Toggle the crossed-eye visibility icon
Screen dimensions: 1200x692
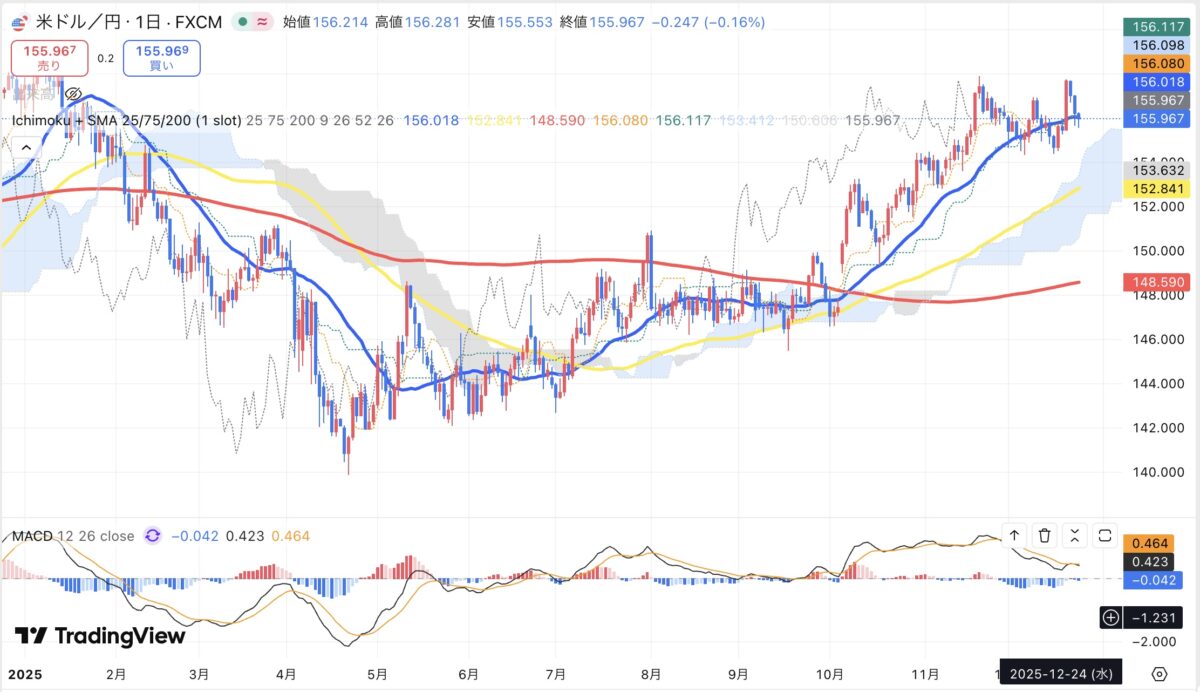coord(73,95)
